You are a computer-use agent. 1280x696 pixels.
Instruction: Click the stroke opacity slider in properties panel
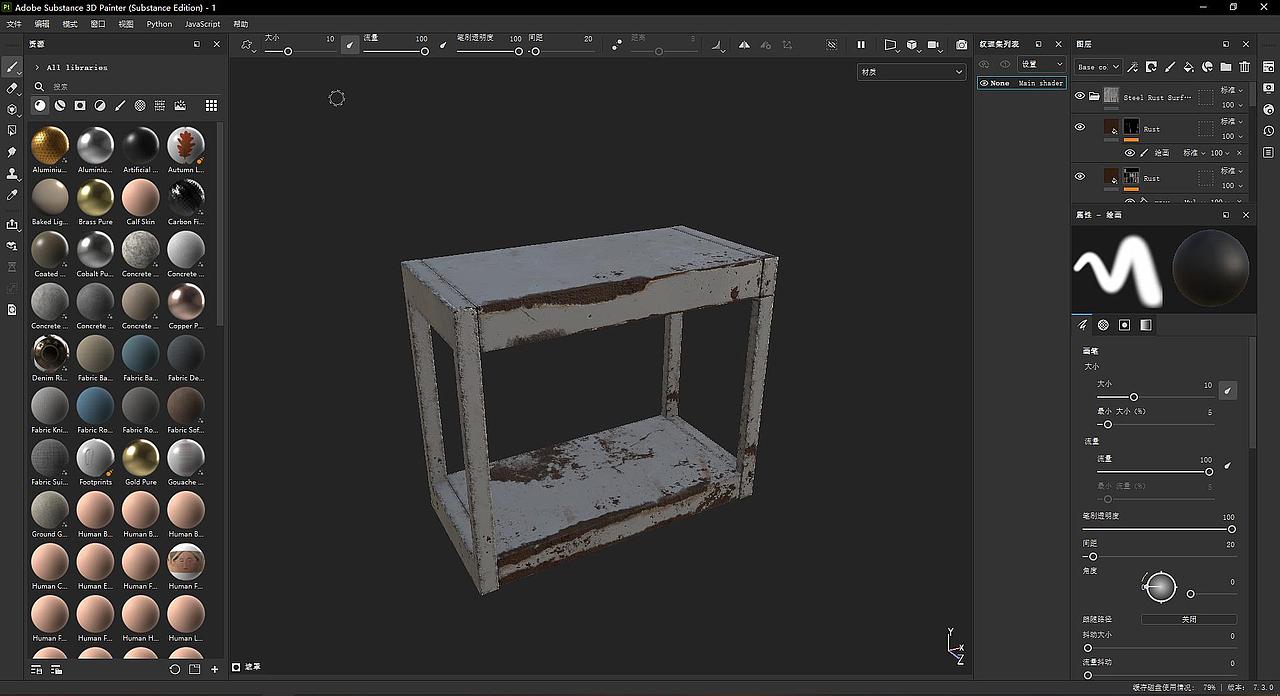[1159, 529]
